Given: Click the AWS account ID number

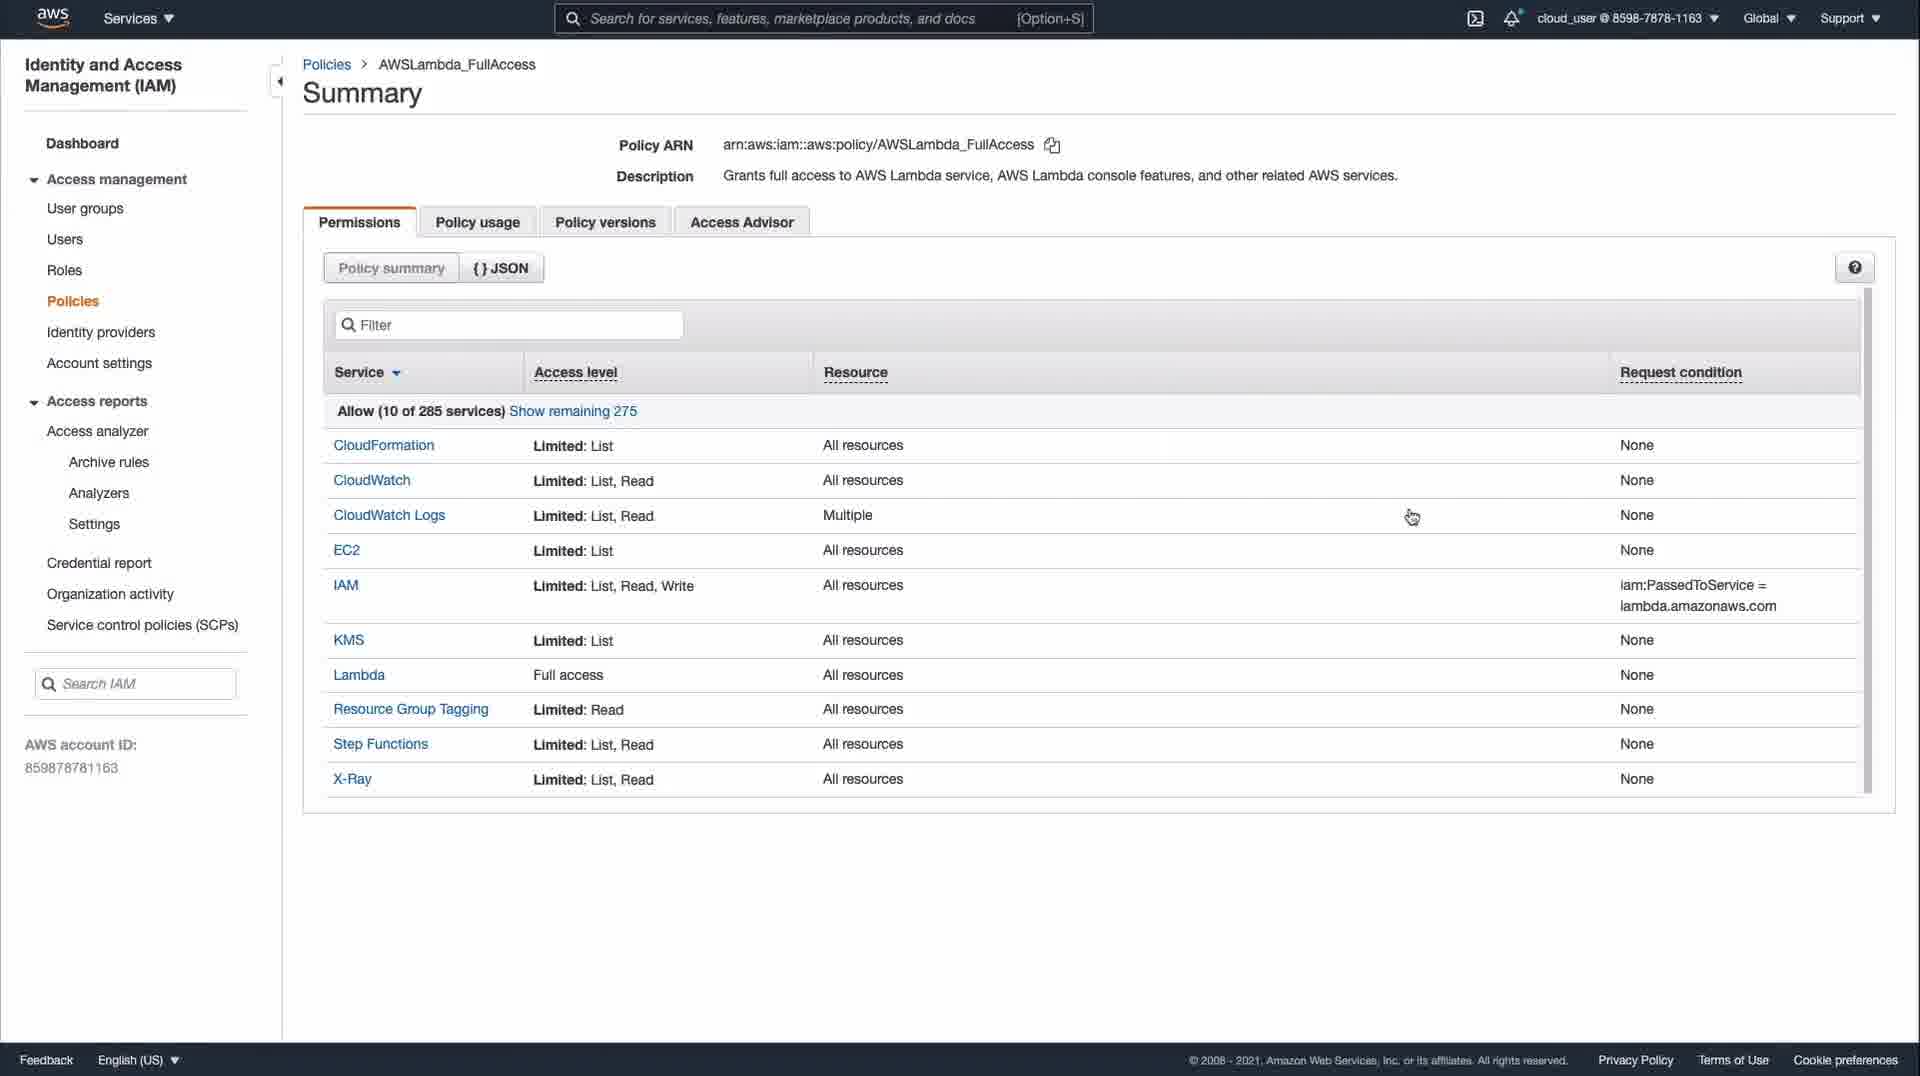Looking at the screenshot, I should [x=71, y=769].
